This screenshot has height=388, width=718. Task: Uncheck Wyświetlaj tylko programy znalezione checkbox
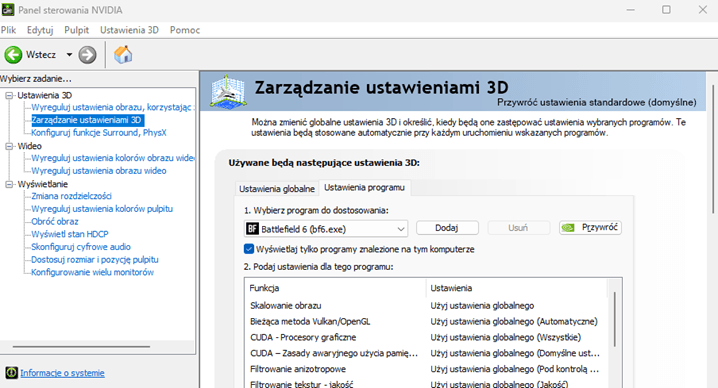249,249
